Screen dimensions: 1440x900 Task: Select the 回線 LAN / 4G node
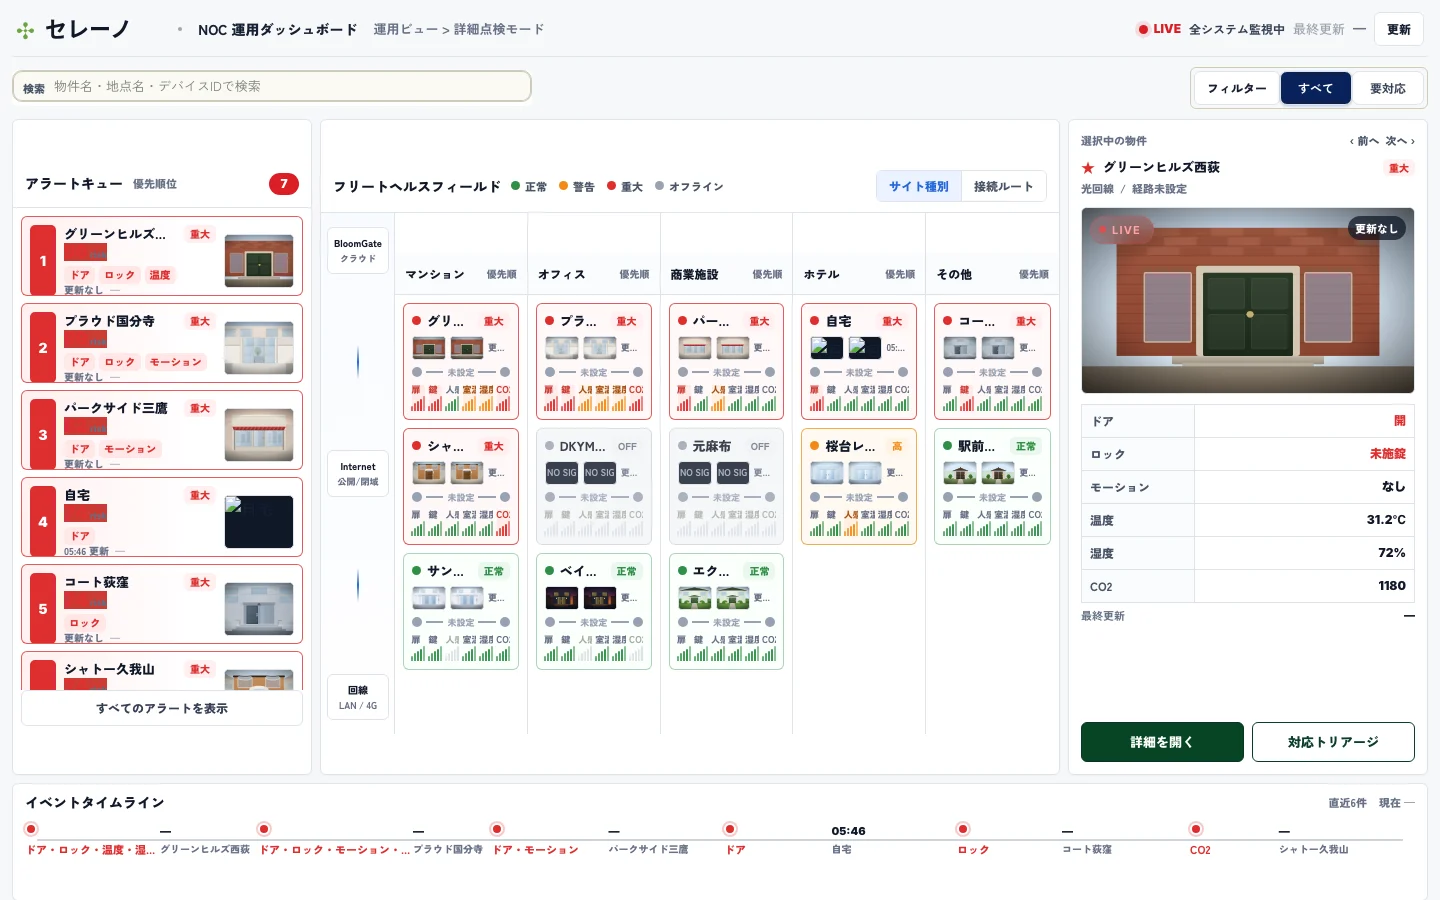[x=358, y=698]
